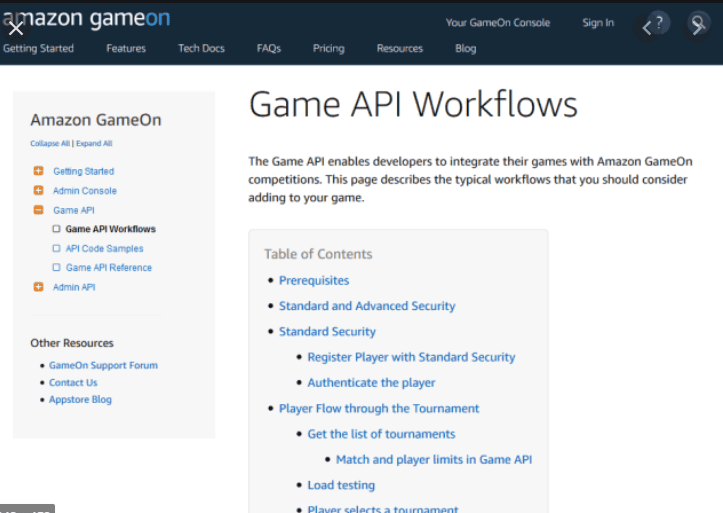Jump to Prerequisites in Table of Contents
723x513 pixels.
click(314, 280)
